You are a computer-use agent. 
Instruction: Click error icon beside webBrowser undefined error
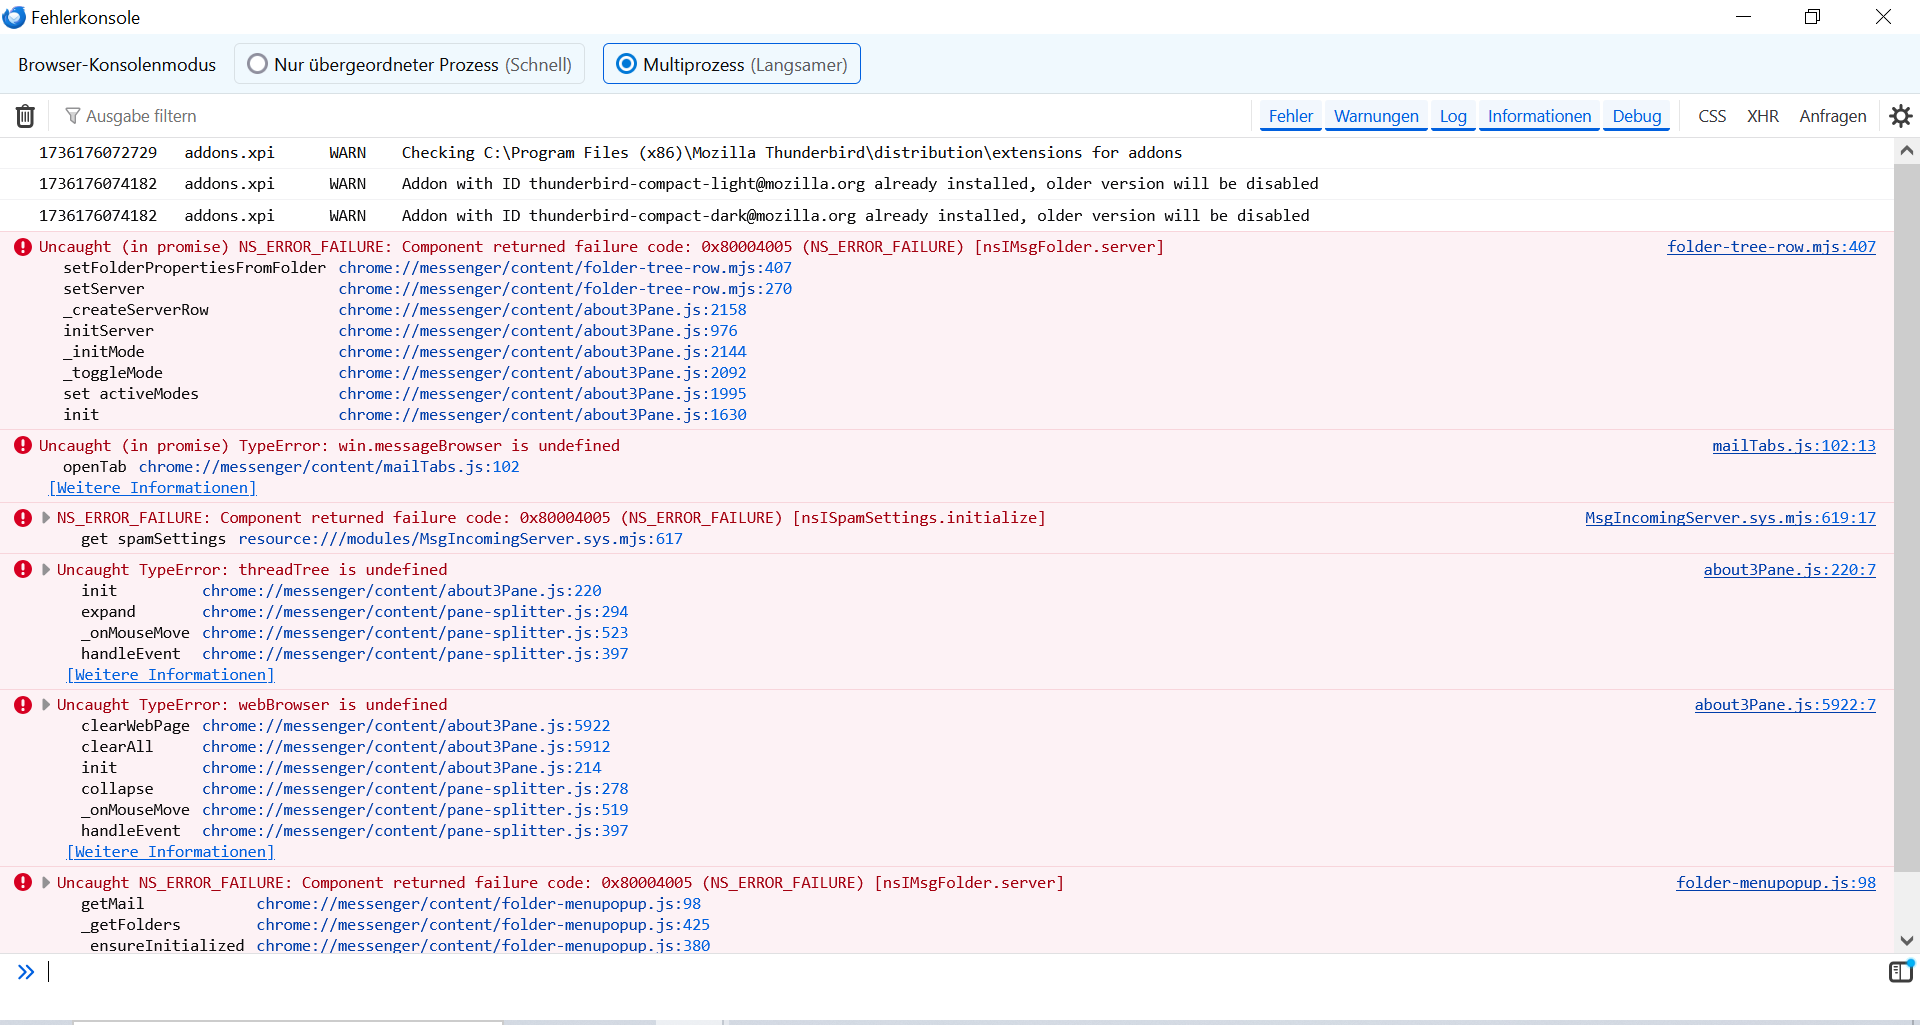tap(23, 705)
